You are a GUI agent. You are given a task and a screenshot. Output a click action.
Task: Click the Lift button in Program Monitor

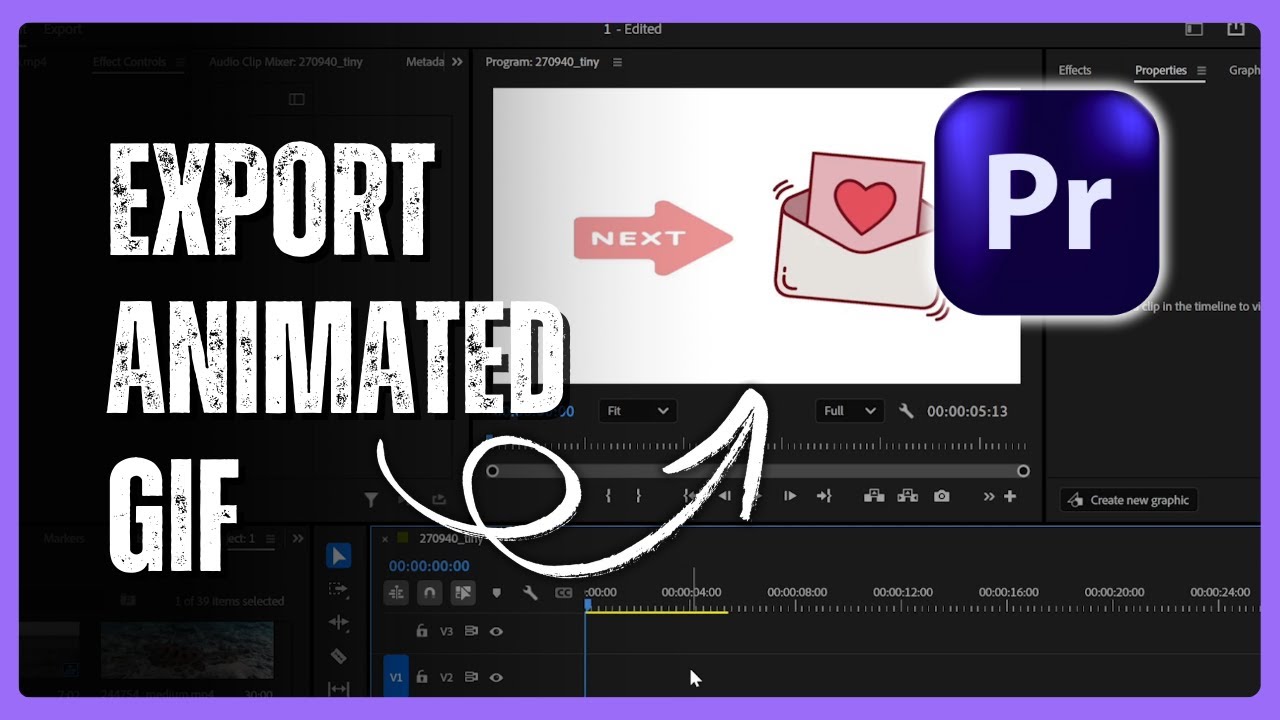click(x=873, y=496)
